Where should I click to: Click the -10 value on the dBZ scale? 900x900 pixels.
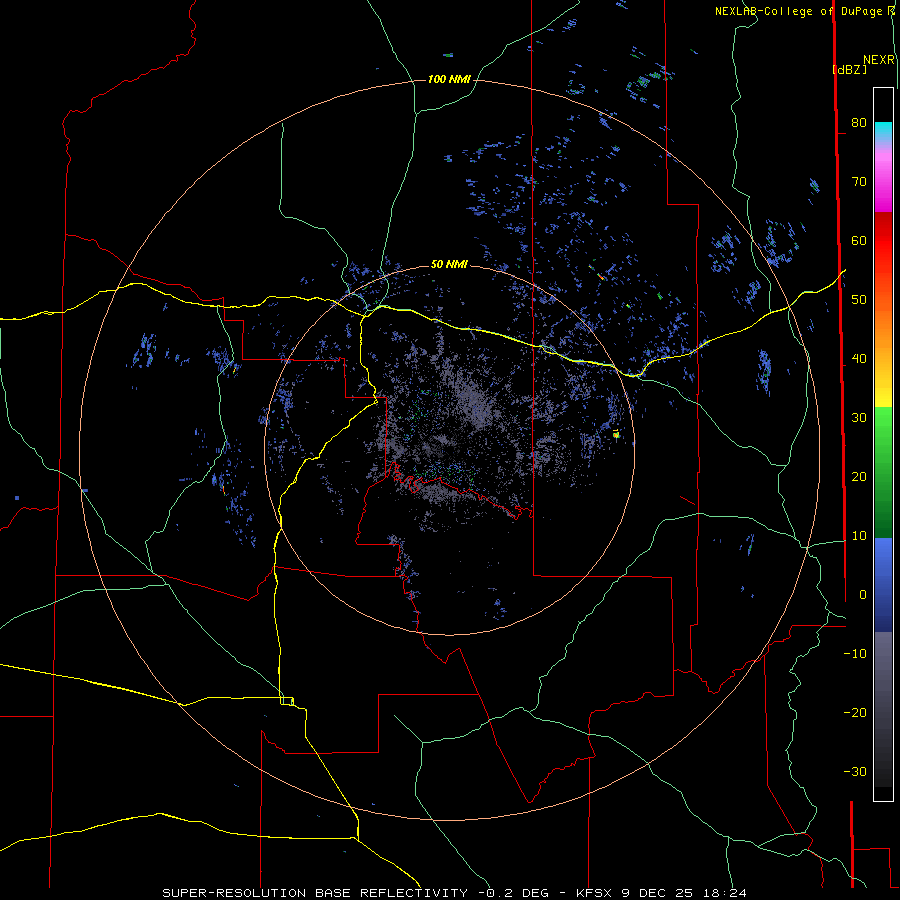855,654
